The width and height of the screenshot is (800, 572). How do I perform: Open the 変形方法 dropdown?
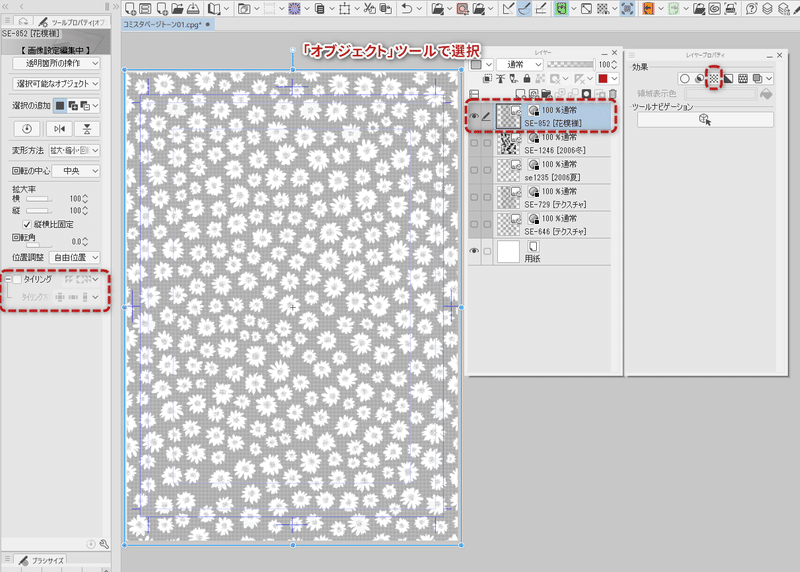pos(74,151)
